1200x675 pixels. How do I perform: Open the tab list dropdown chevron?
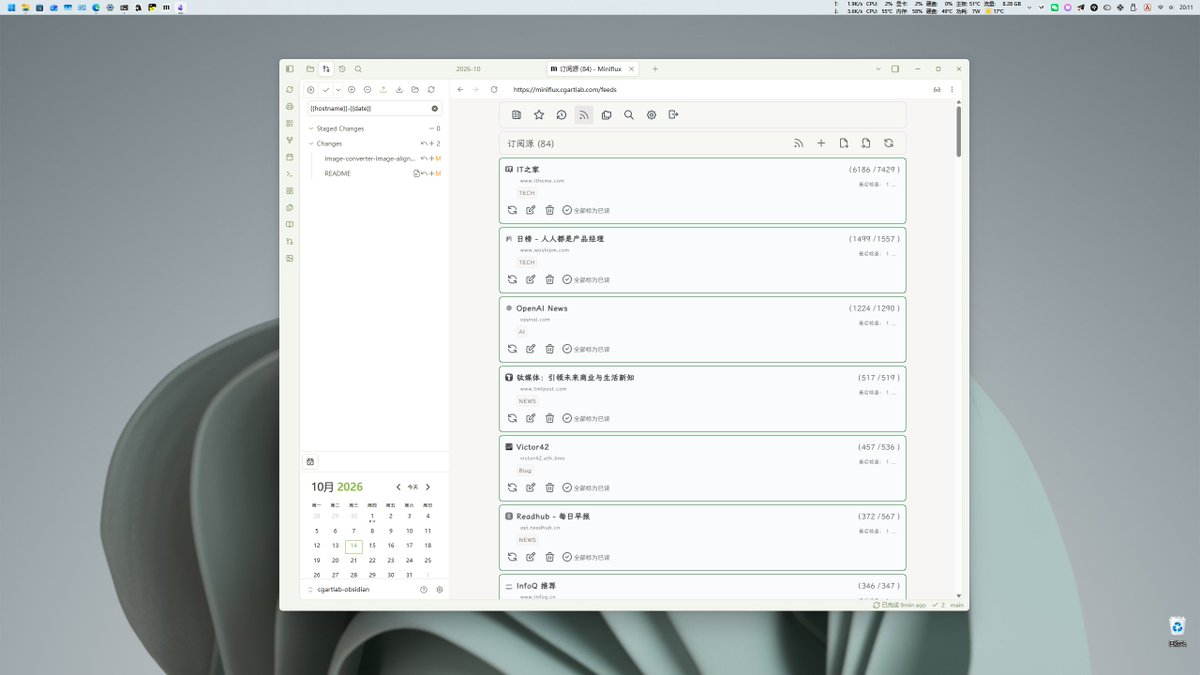click(878, 69)
